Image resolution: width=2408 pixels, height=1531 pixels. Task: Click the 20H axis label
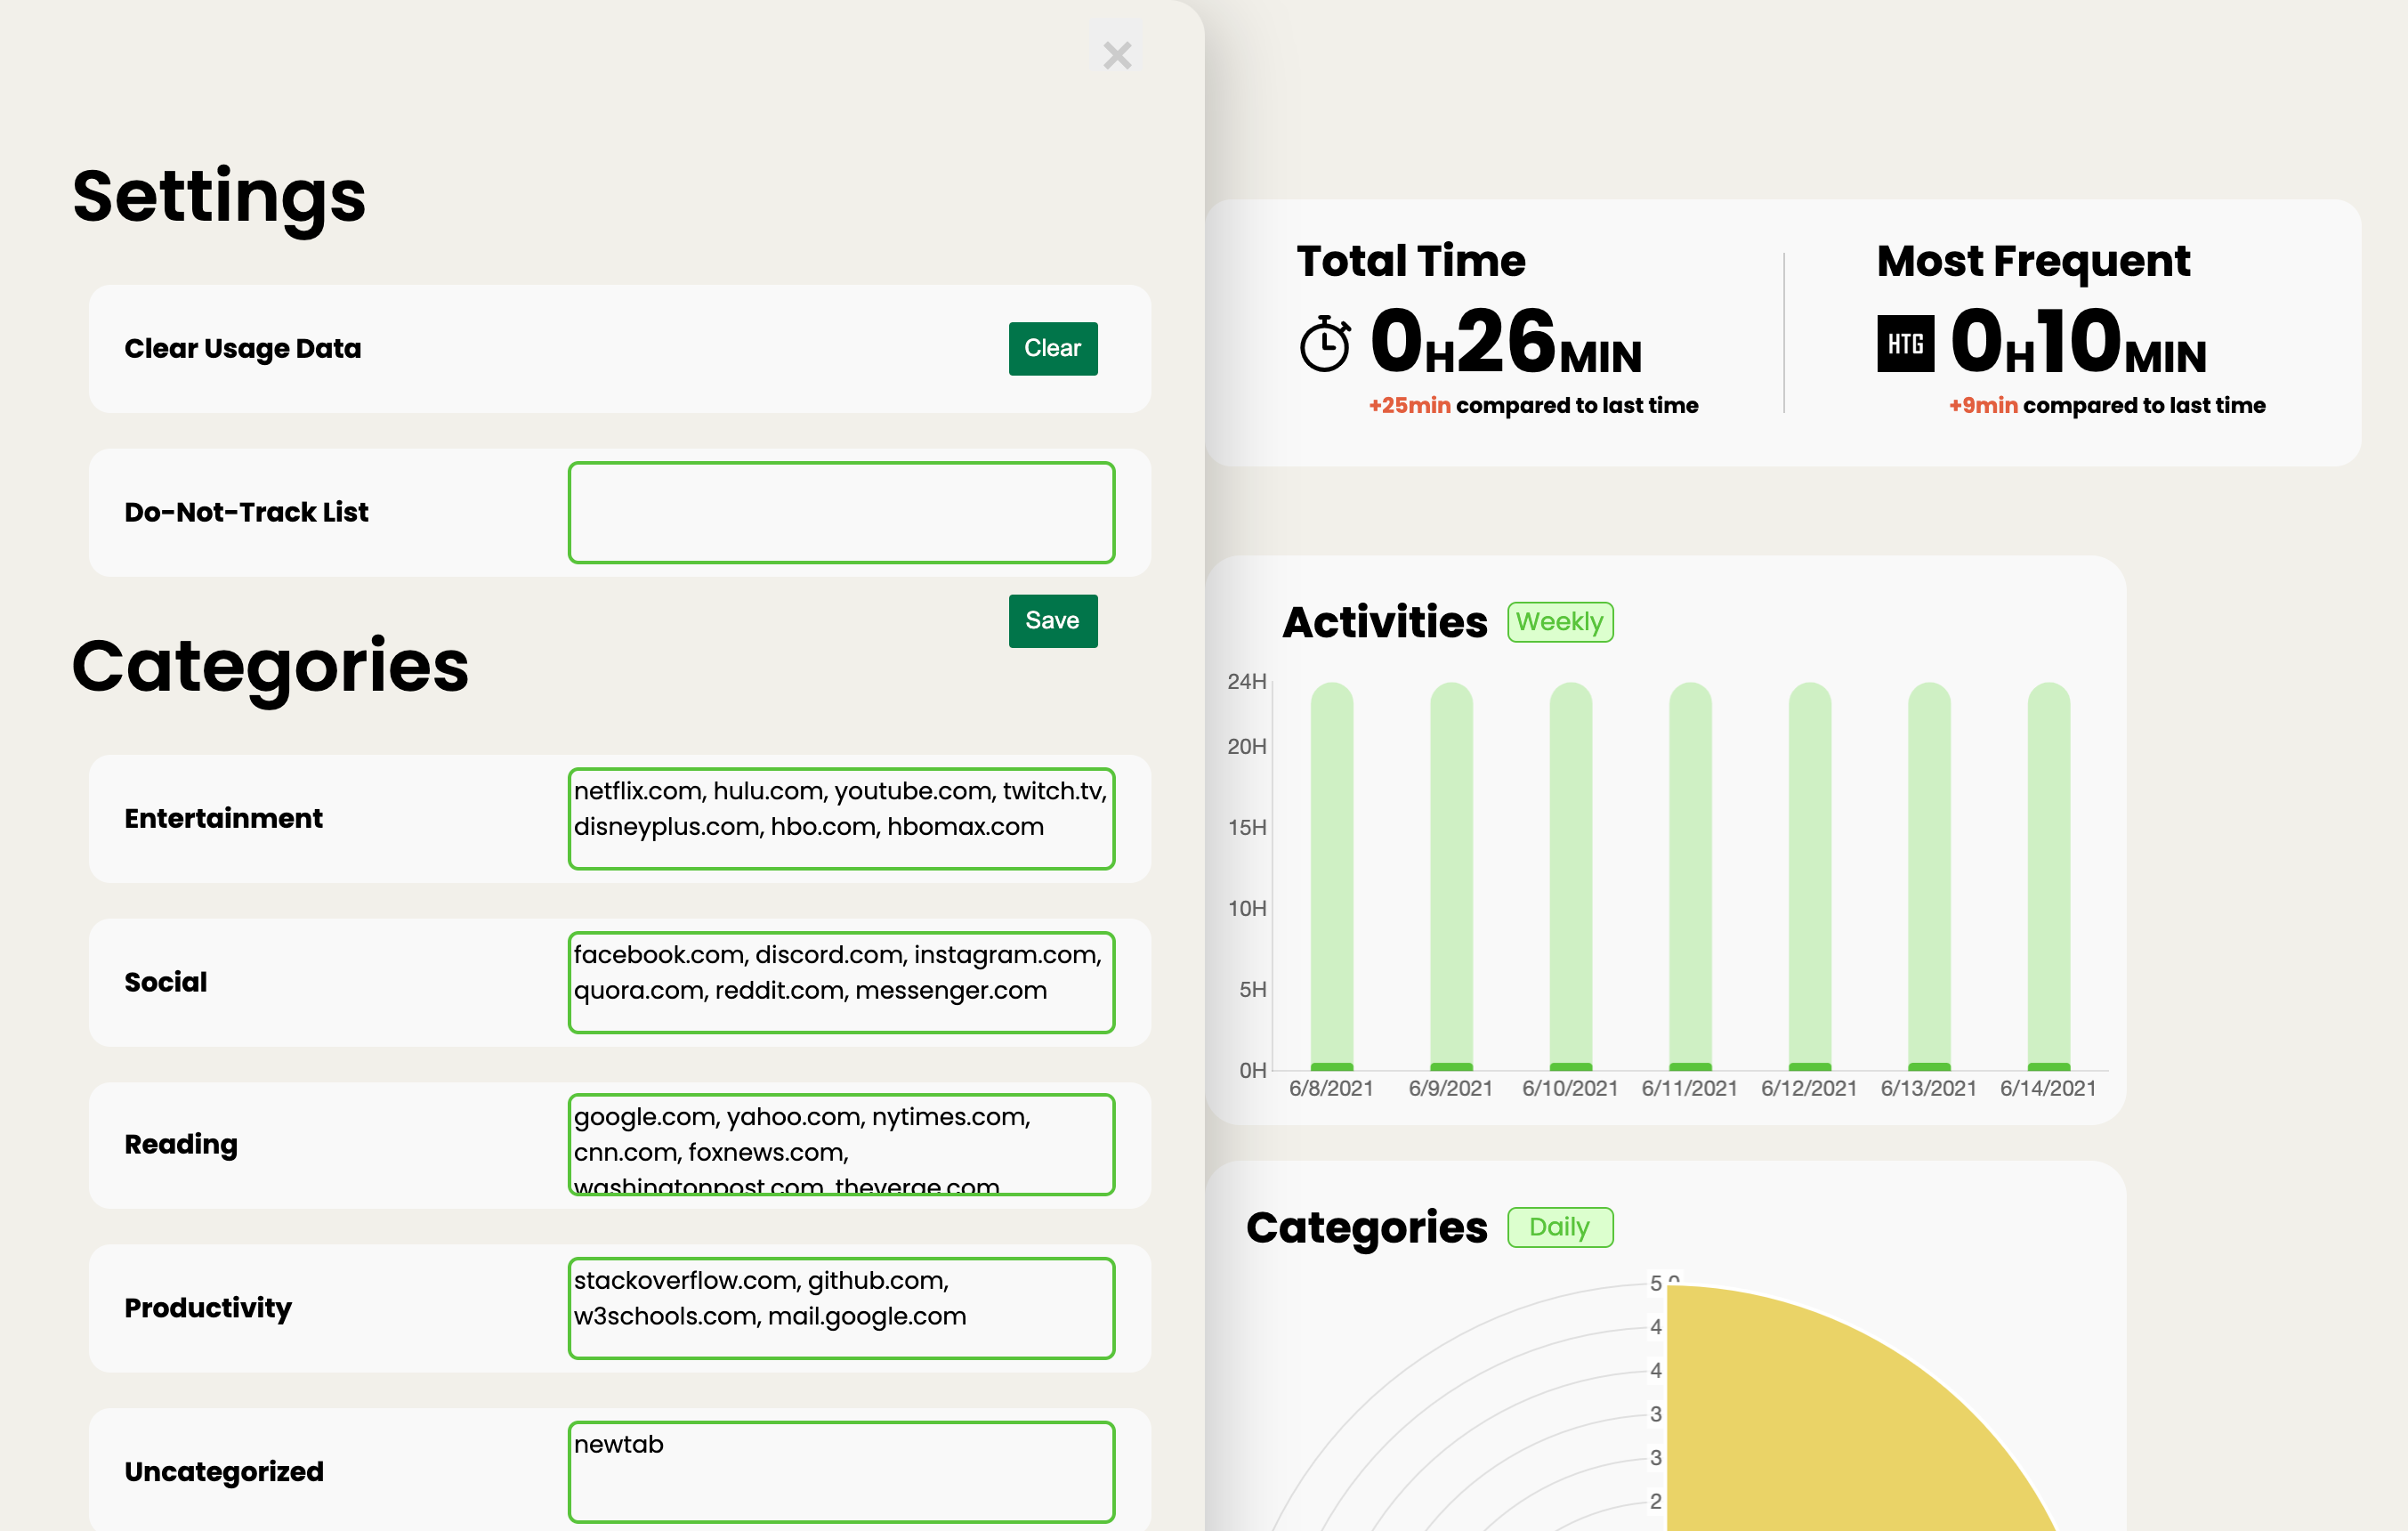click(x=1247, y=746)
